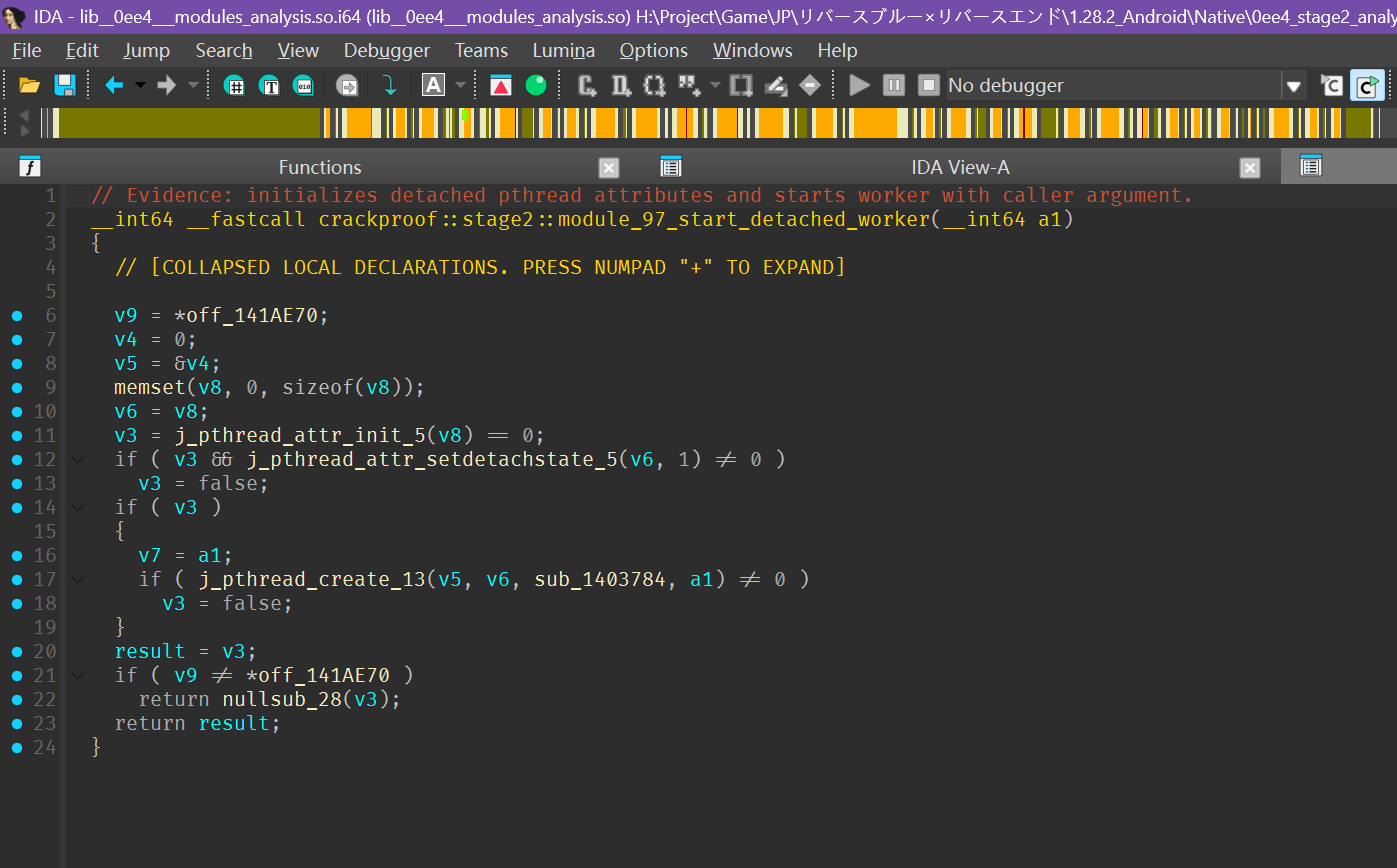Click the quotes-plus create string icon

[x=689, y=86]
